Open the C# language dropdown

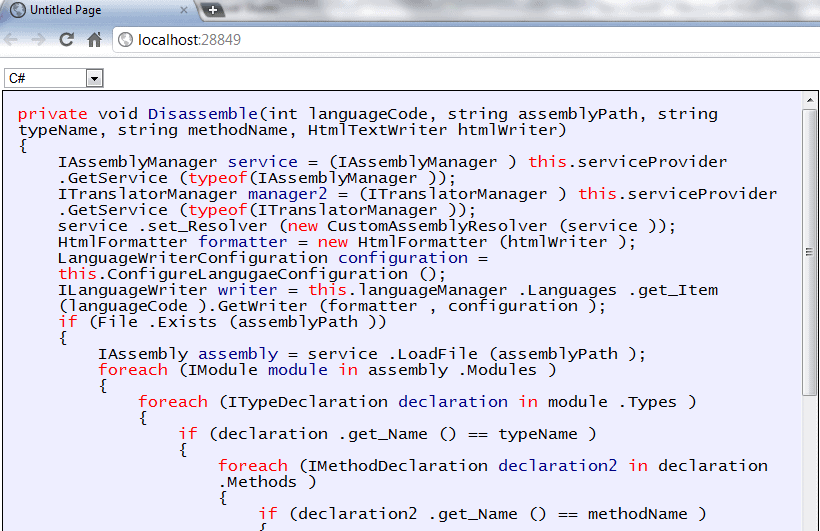pyautogui.click(x=53, y=78)
